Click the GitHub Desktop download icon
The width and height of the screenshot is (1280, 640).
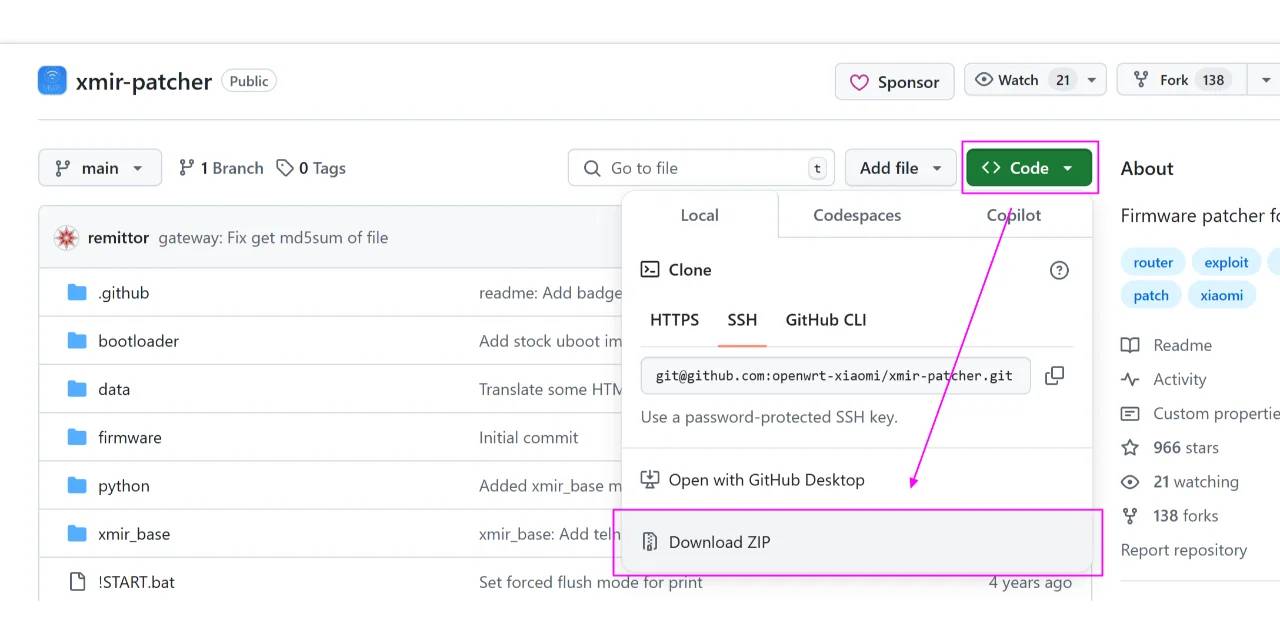tap(650, 480)
